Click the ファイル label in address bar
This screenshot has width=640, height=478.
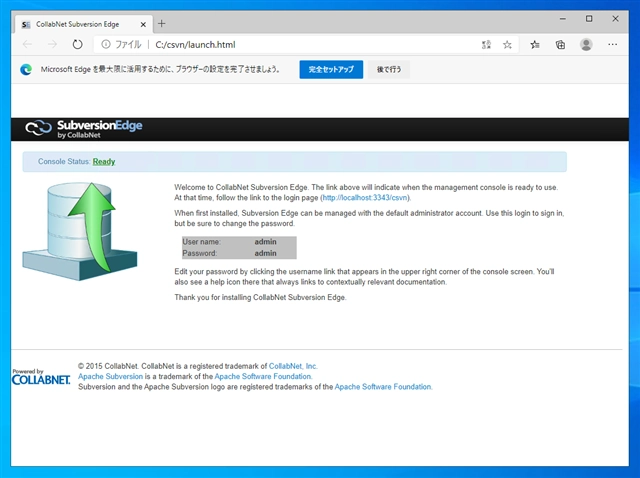pos(128,44)
